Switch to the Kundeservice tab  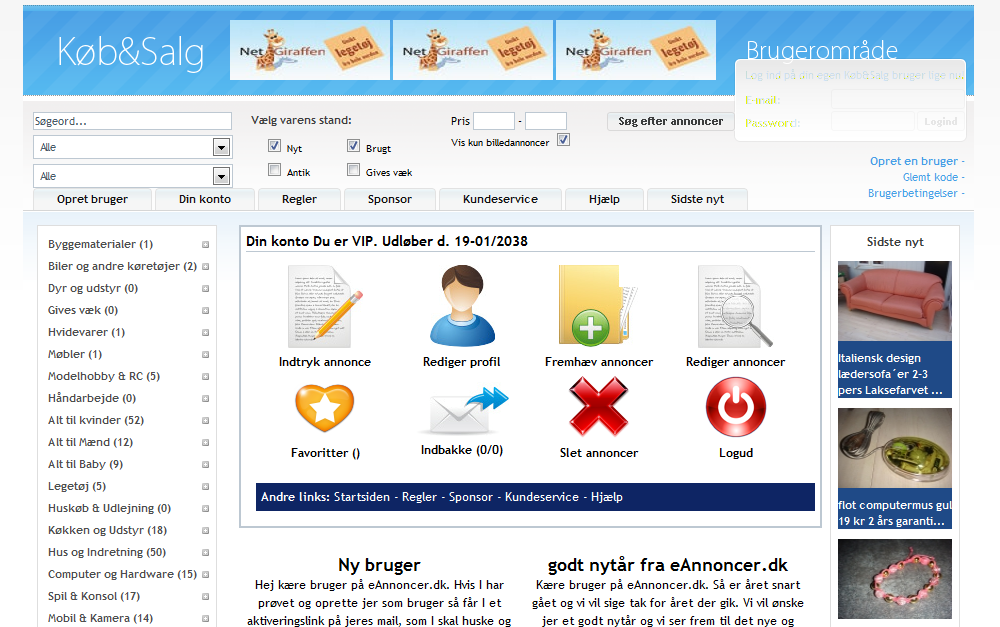click(x=499, y=199)
